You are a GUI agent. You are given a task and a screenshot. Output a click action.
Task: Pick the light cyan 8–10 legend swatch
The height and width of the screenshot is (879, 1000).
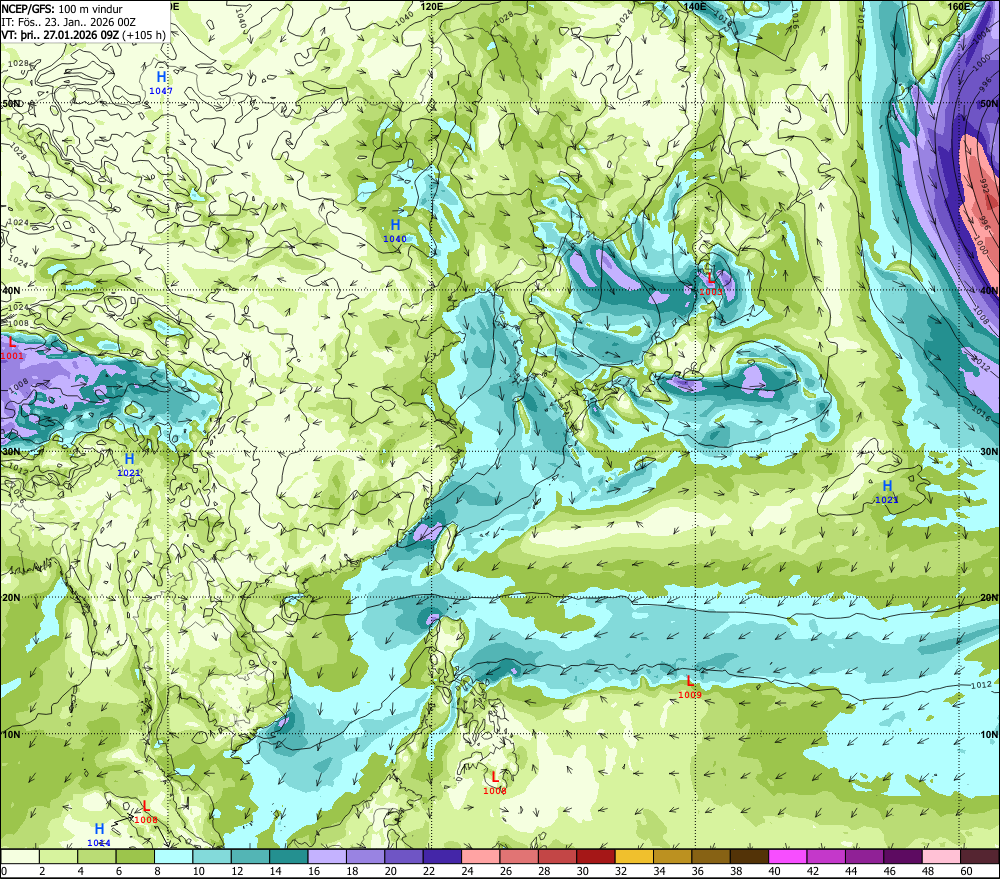[x=173, y=856]
